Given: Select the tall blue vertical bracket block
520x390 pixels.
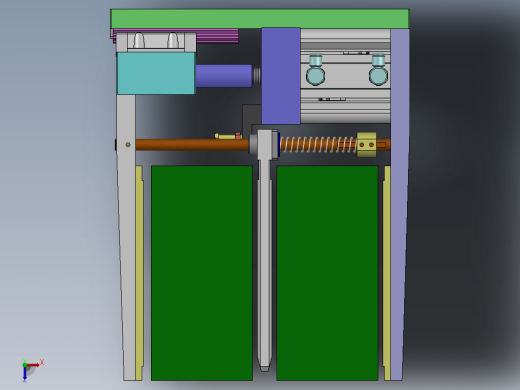Looking at the screenshot, I should click(x=281, y=76).
